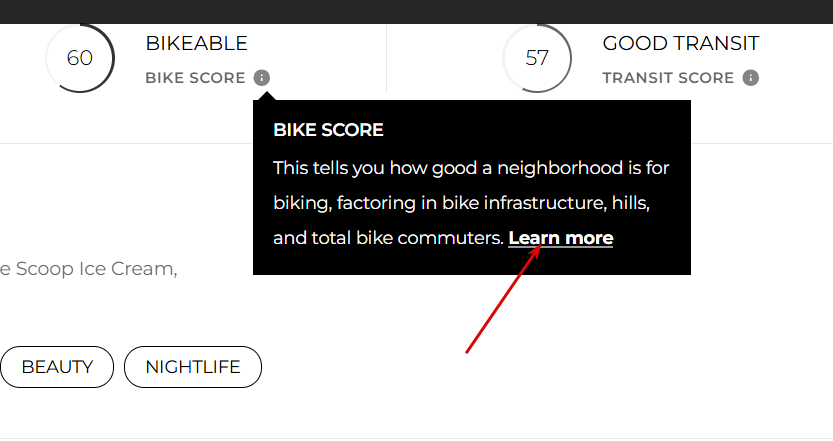The height and width of the screenshot is (441, 833).
Task: Click the GOOD TRANSIT heading
Action: [681, 44]
